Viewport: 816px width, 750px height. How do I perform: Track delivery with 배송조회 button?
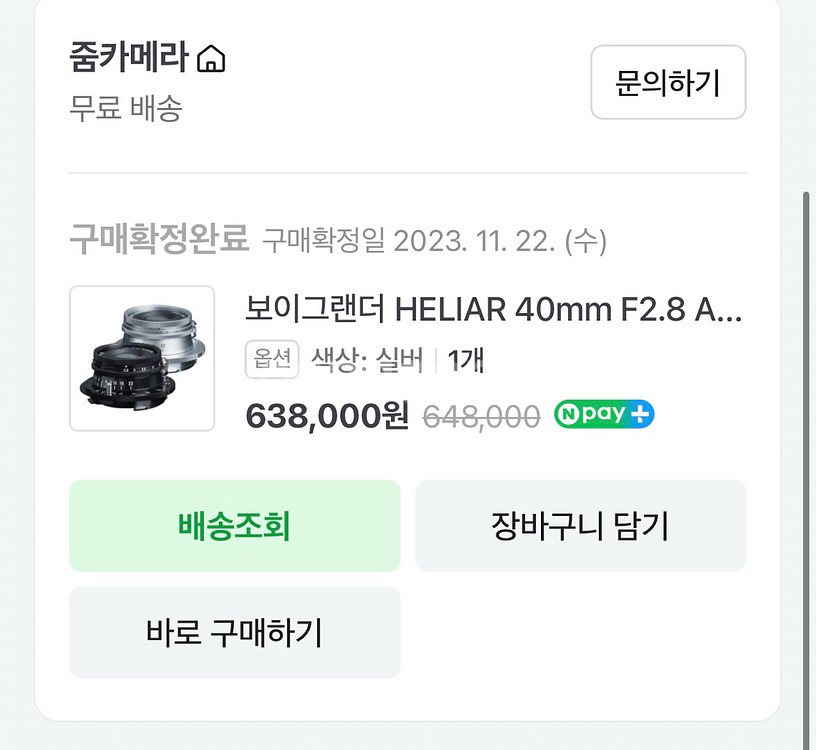(234, 526)
